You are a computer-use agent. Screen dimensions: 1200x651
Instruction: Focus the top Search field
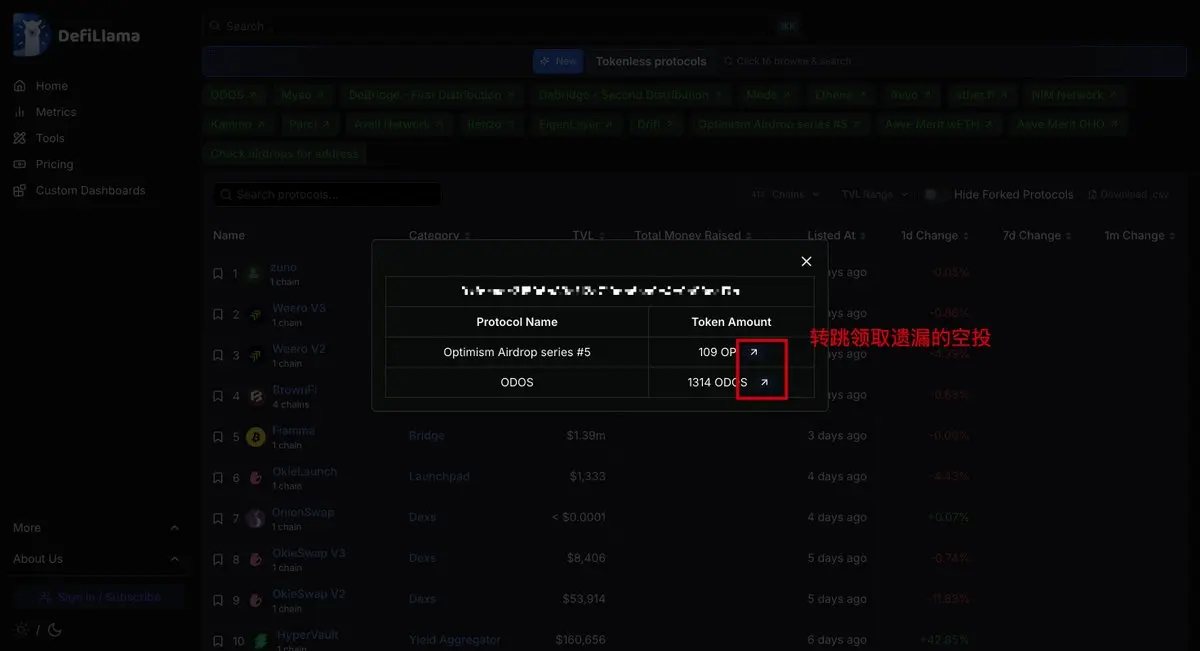[500, 26]
